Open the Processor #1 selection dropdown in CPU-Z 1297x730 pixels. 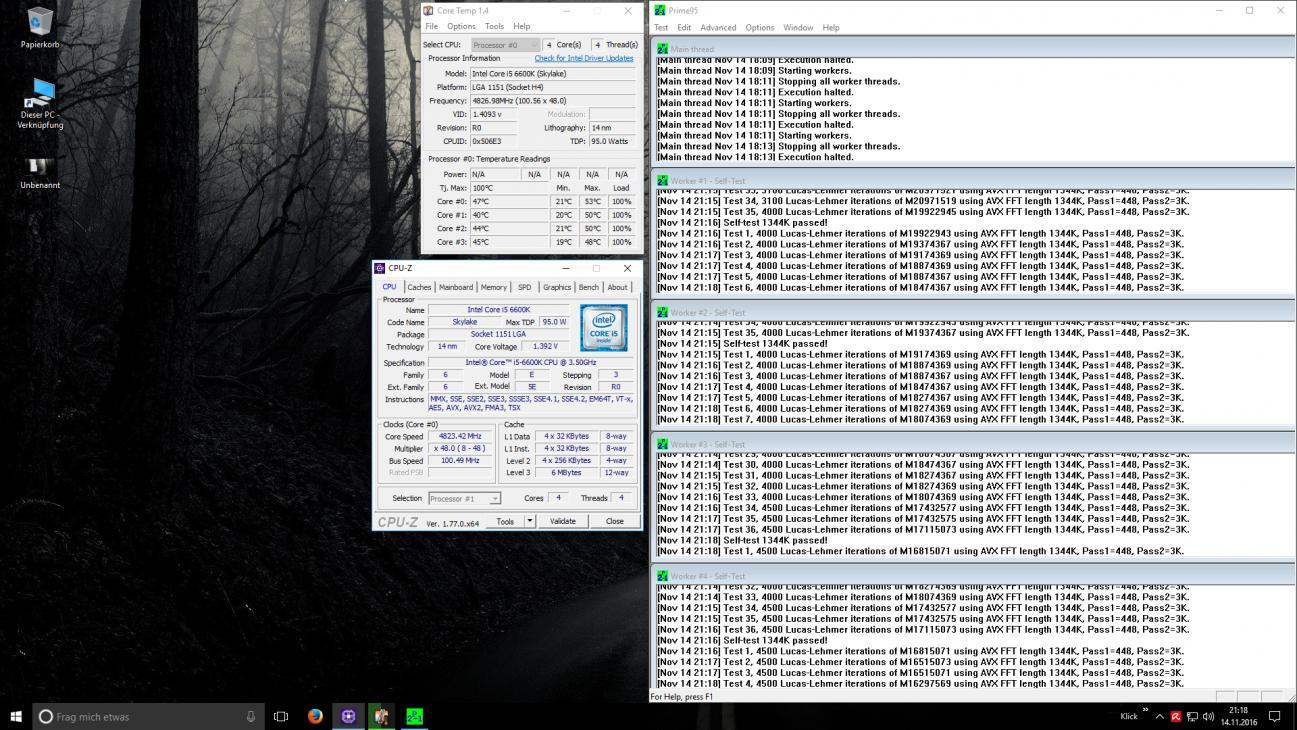(464, 498)
